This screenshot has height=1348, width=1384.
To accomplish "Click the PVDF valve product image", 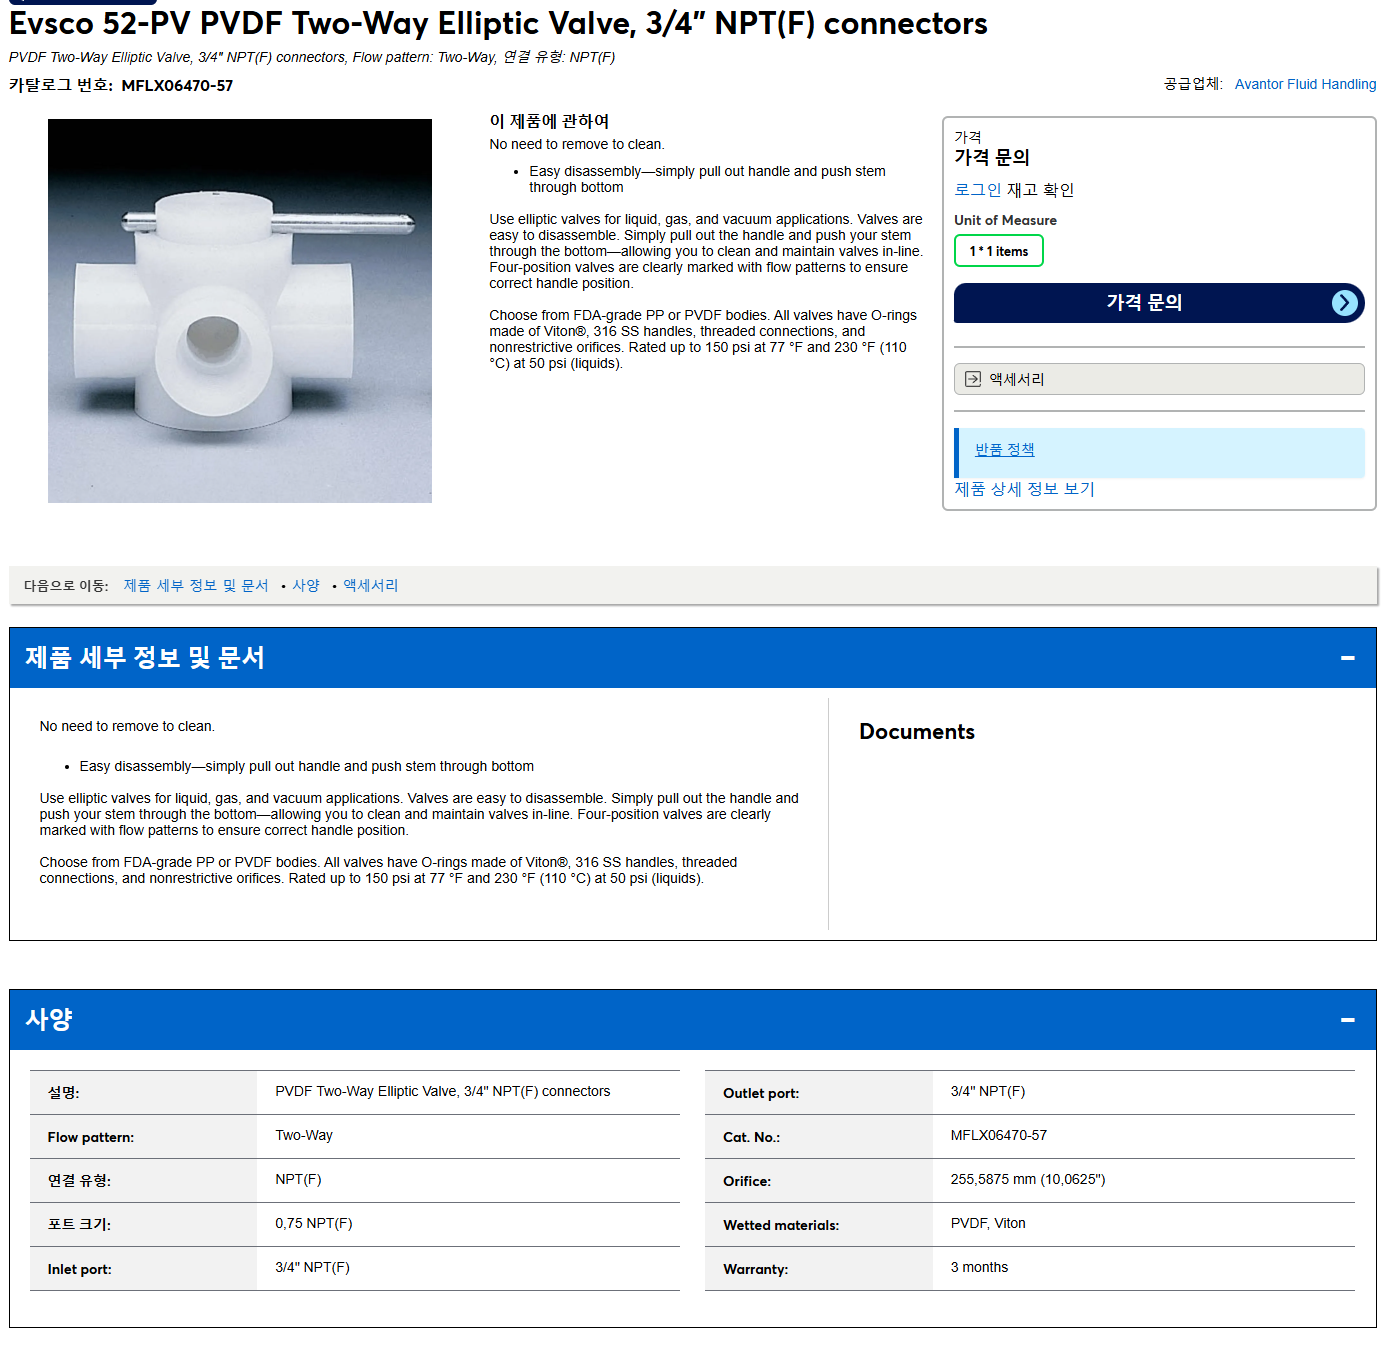I will point(240,311).
